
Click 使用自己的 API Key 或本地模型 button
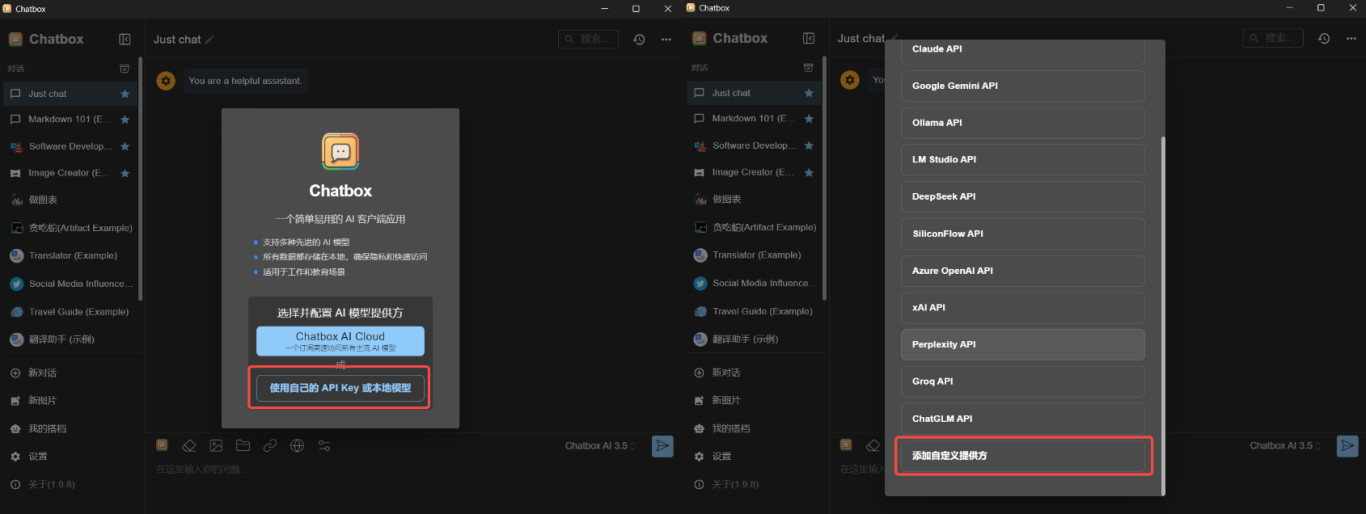[340, 388]
